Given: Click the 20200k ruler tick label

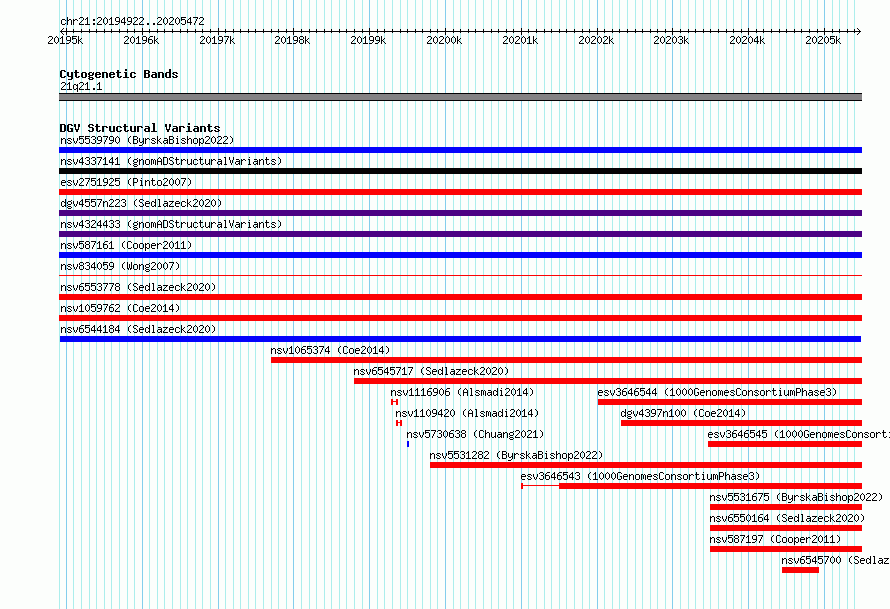Looking at the screenshot, I should (444, 40).
